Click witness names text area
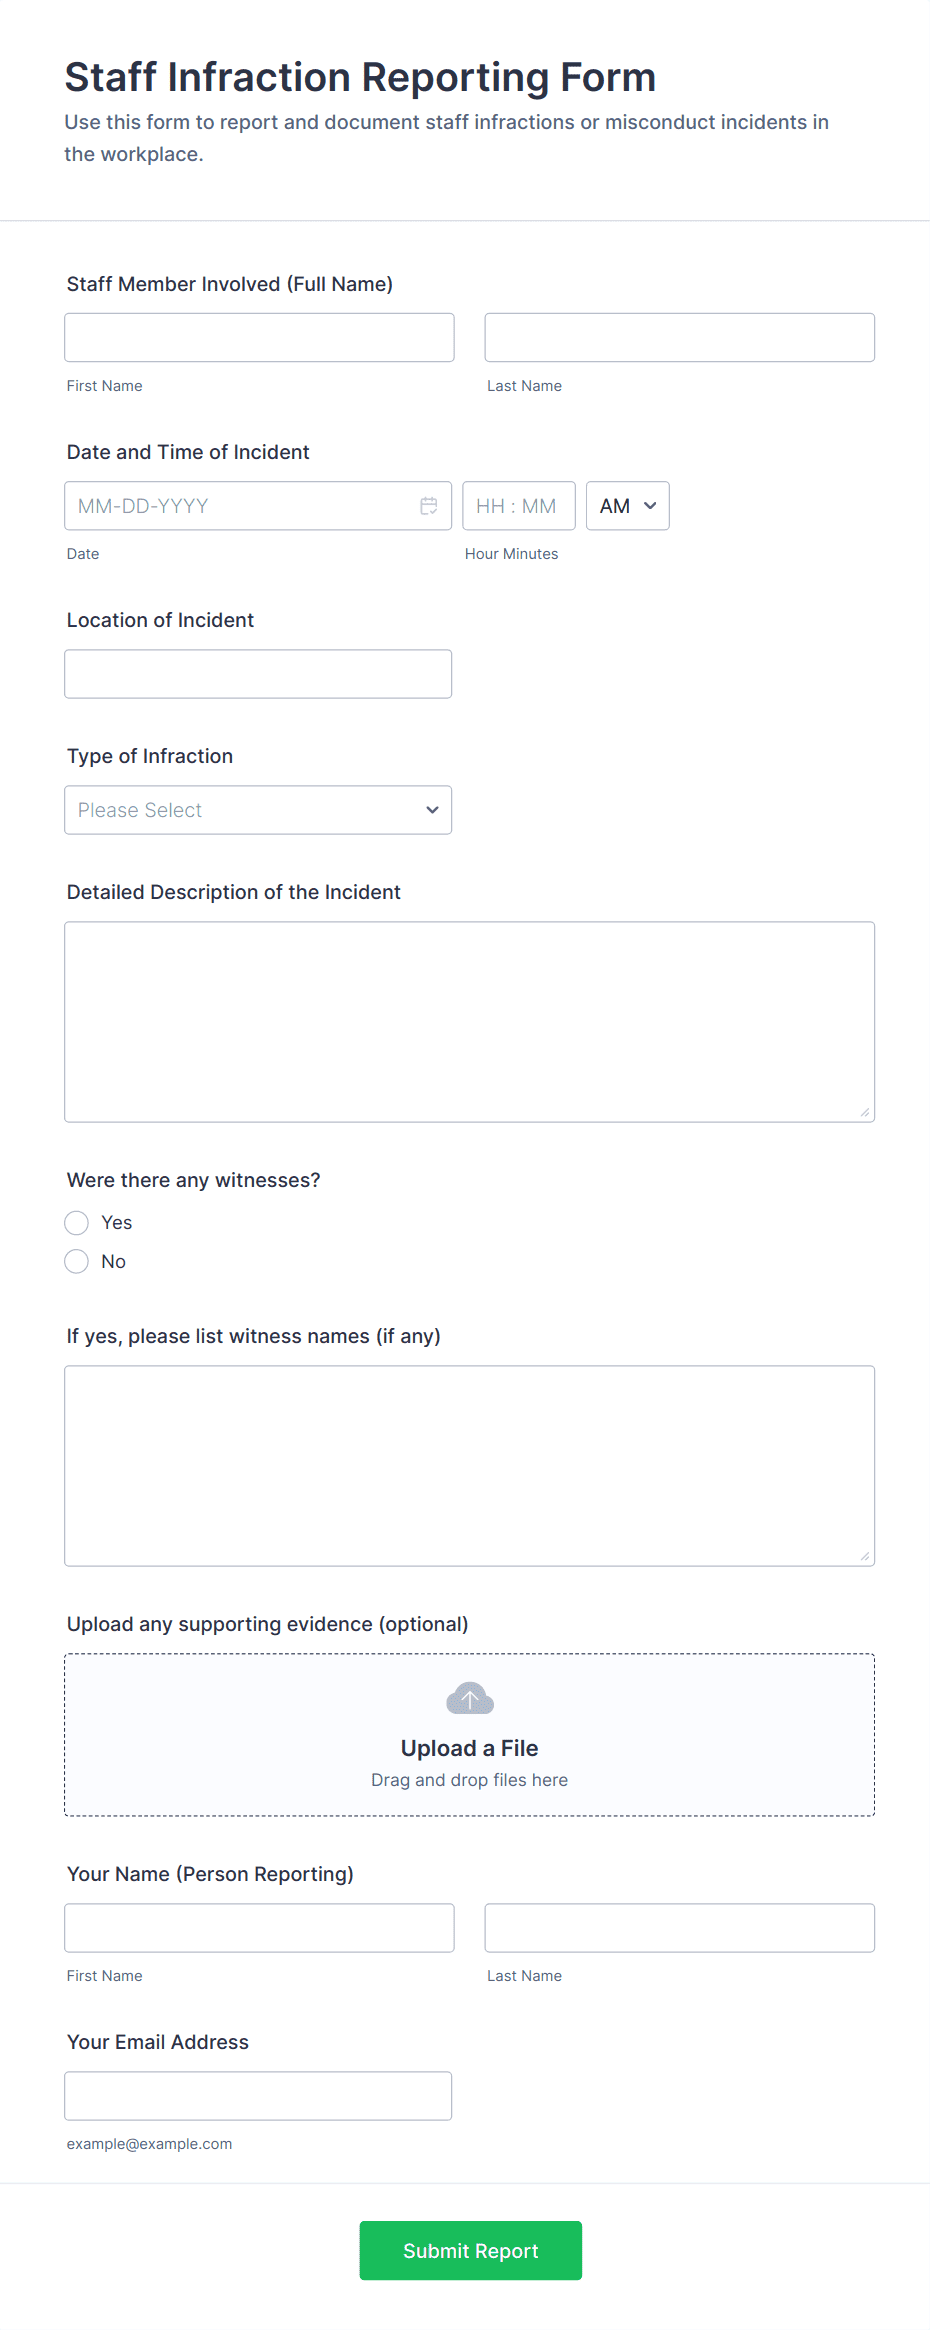Viewport: 930px width, 2330px height. click(x=469, y=1466)
